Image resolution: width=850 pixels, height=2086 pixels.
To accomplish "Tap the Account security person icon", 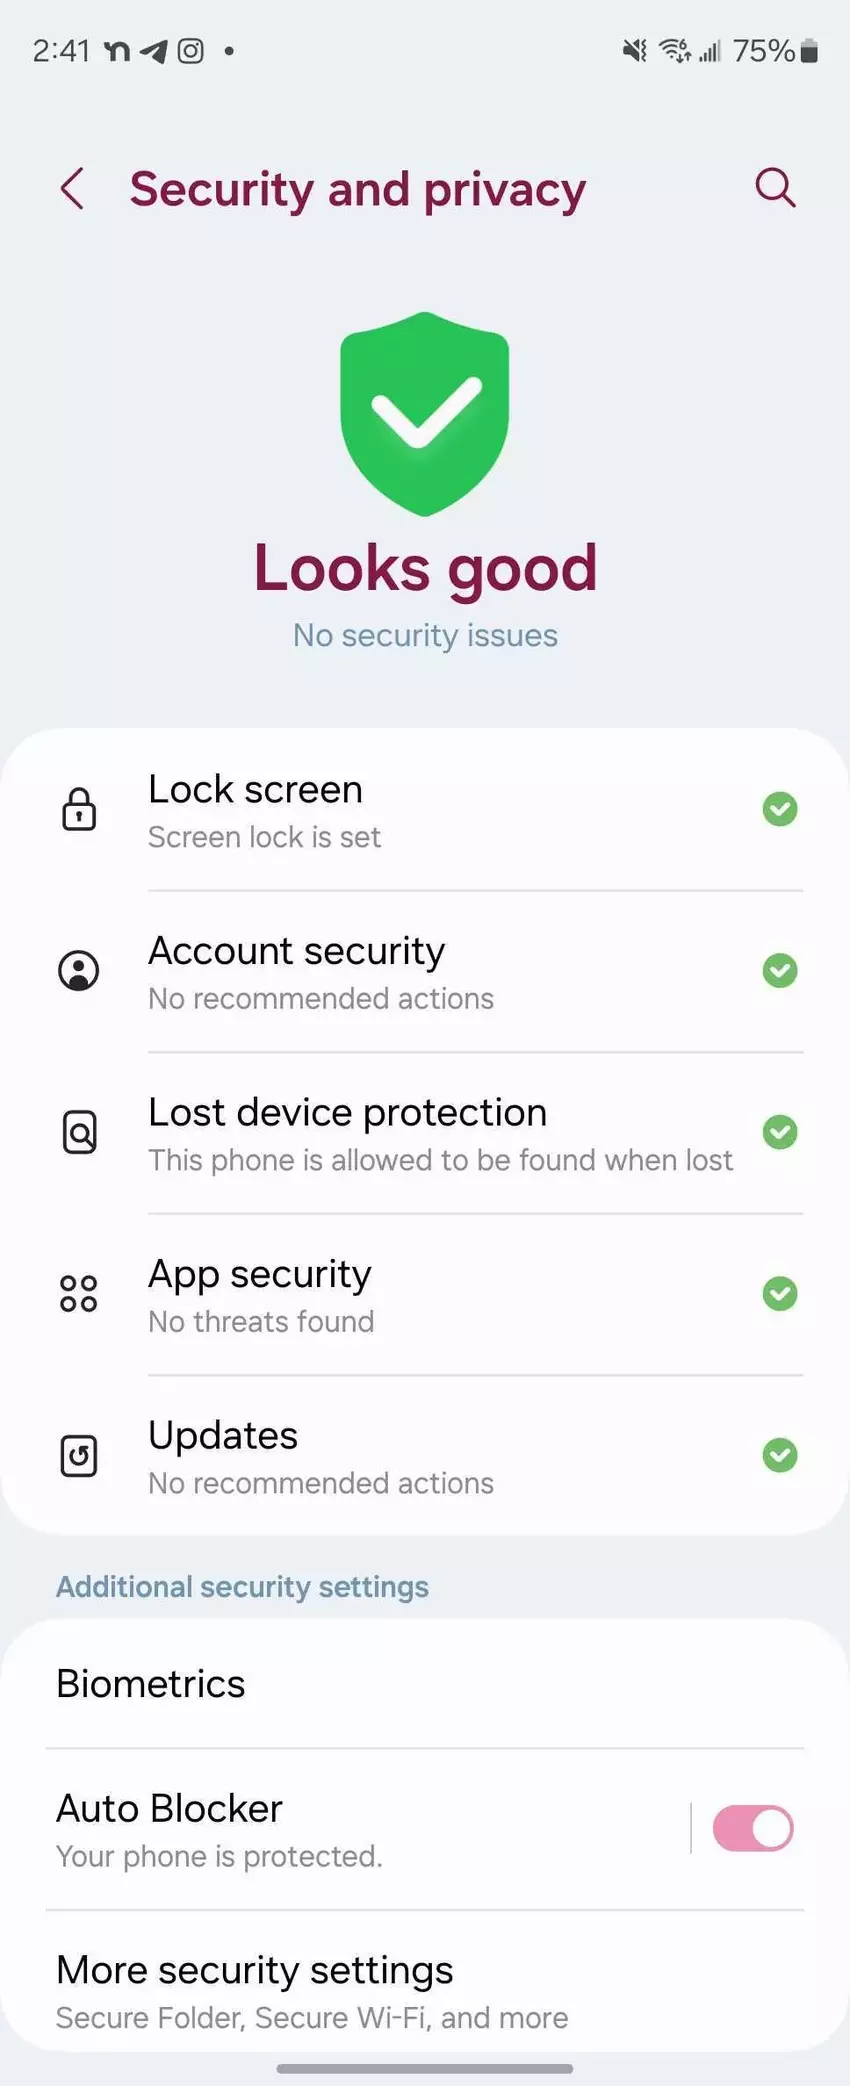I will (79, 971).
